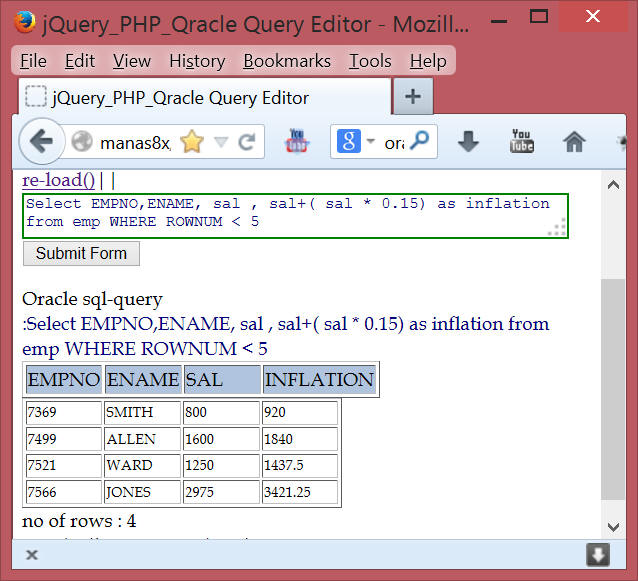Close the bottom add-on bar with x
The image size is (638, 581).
coord(32,555)
